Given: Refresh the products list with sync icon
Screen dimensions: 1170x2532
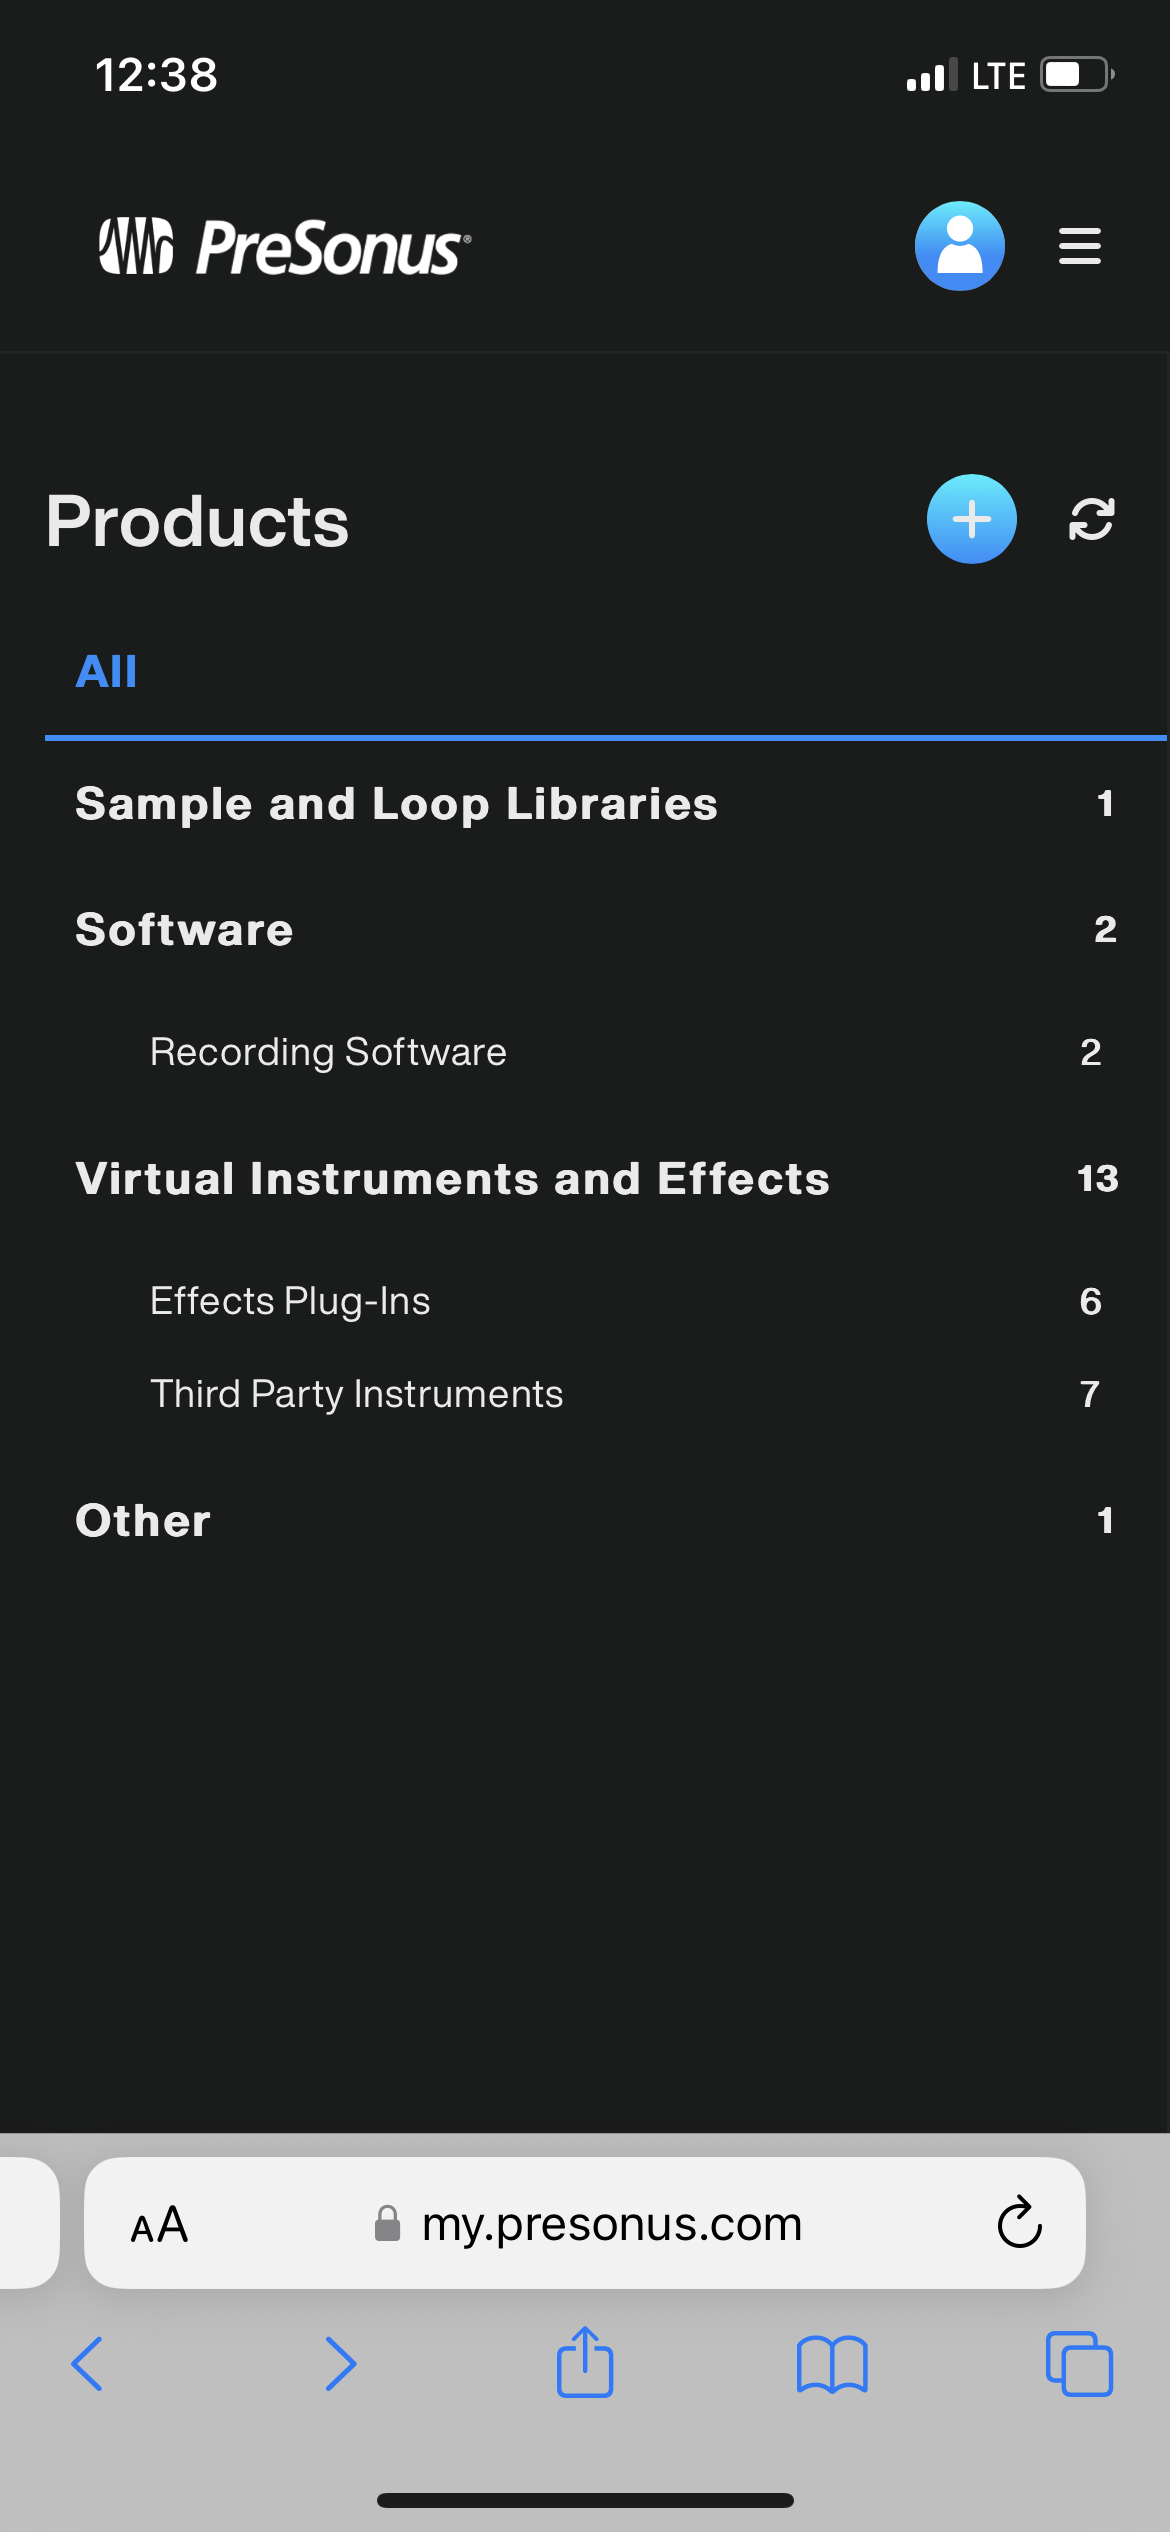Looking at the screenshot, I should 1091,519.
